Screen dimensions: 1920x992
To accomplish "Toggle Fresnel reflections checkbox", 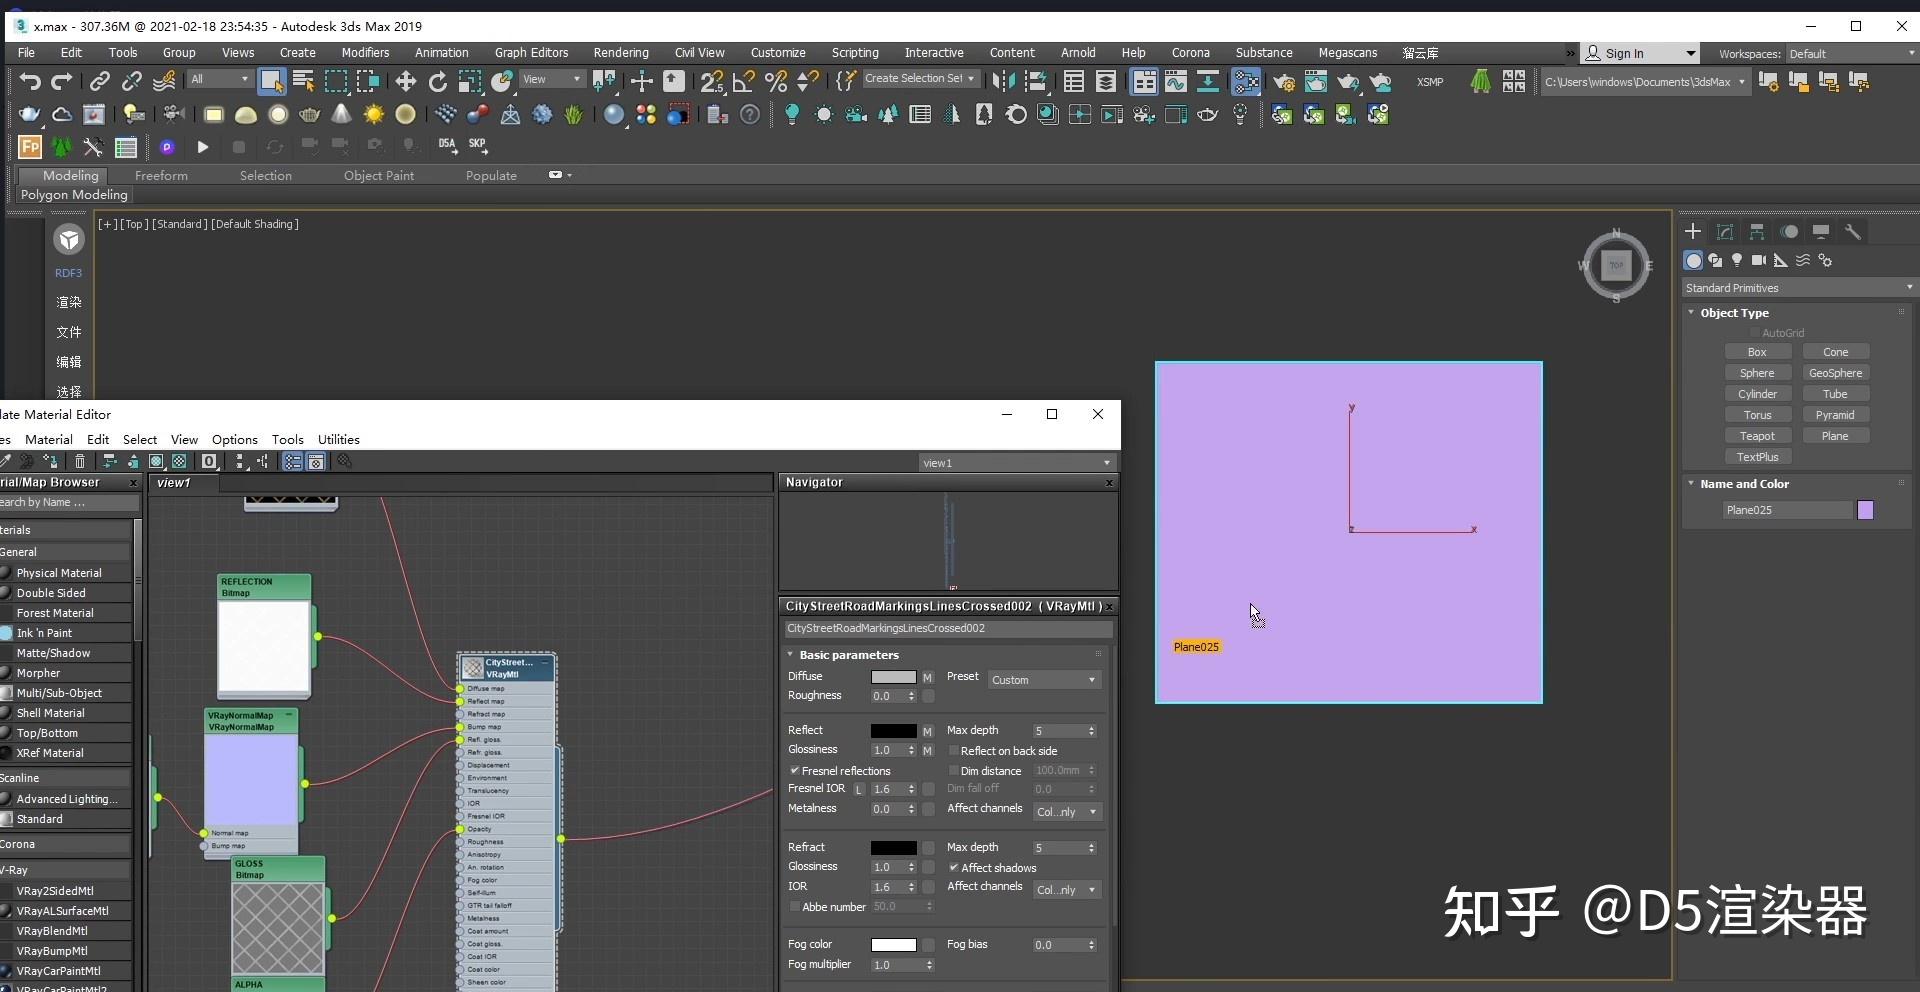I will pyautogui.click(x=795, y=771).
